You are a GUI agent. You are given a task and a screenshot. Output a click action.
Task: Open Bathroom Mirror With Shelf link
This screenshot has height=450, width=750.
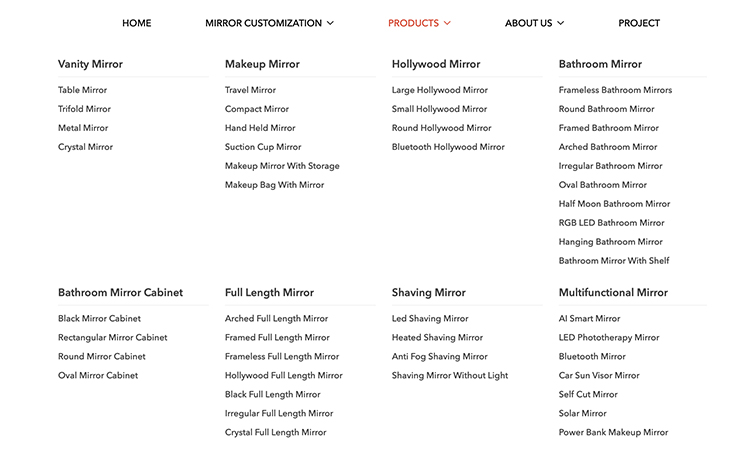pyautogui.click(x=614, y=261)
